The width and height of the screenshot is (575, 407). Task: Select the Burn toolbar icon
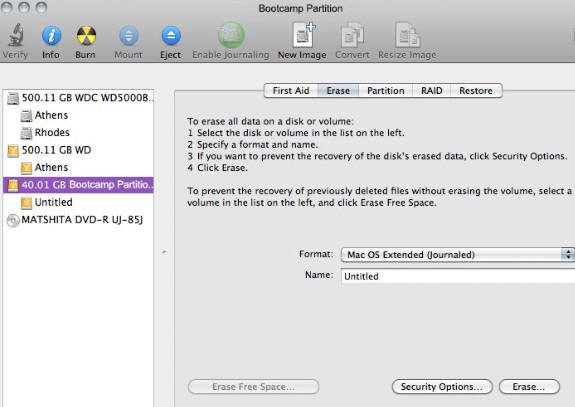tap(86, 36)
